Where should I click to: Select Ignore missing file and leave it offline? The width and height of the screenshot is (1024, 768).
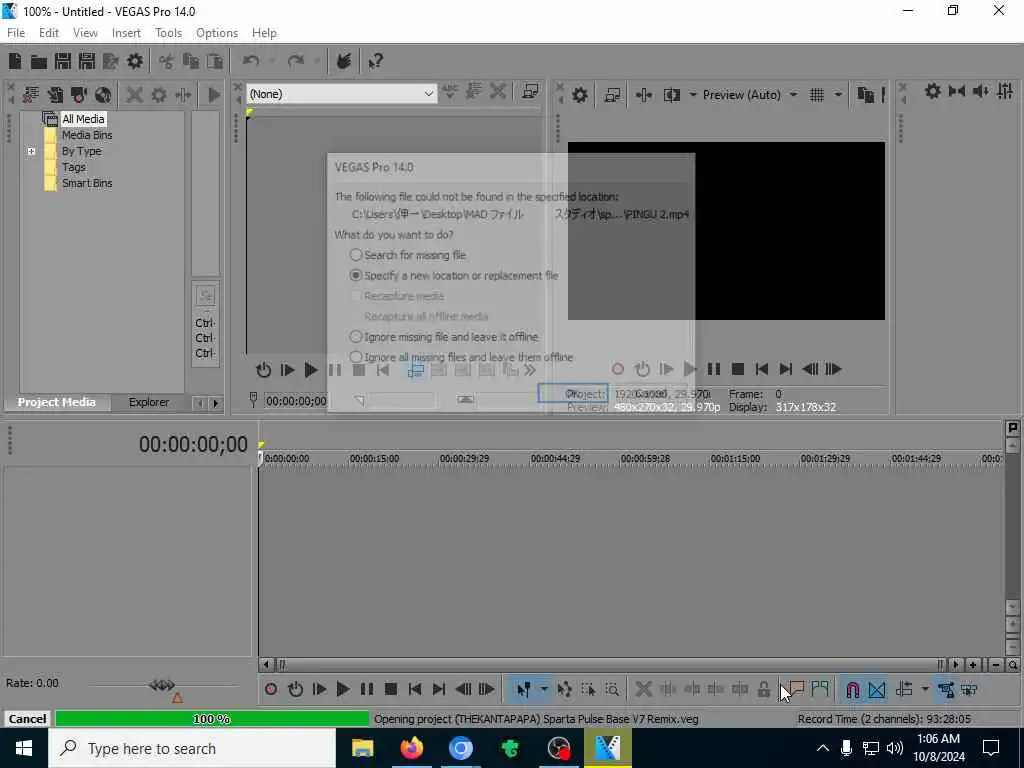356,336
